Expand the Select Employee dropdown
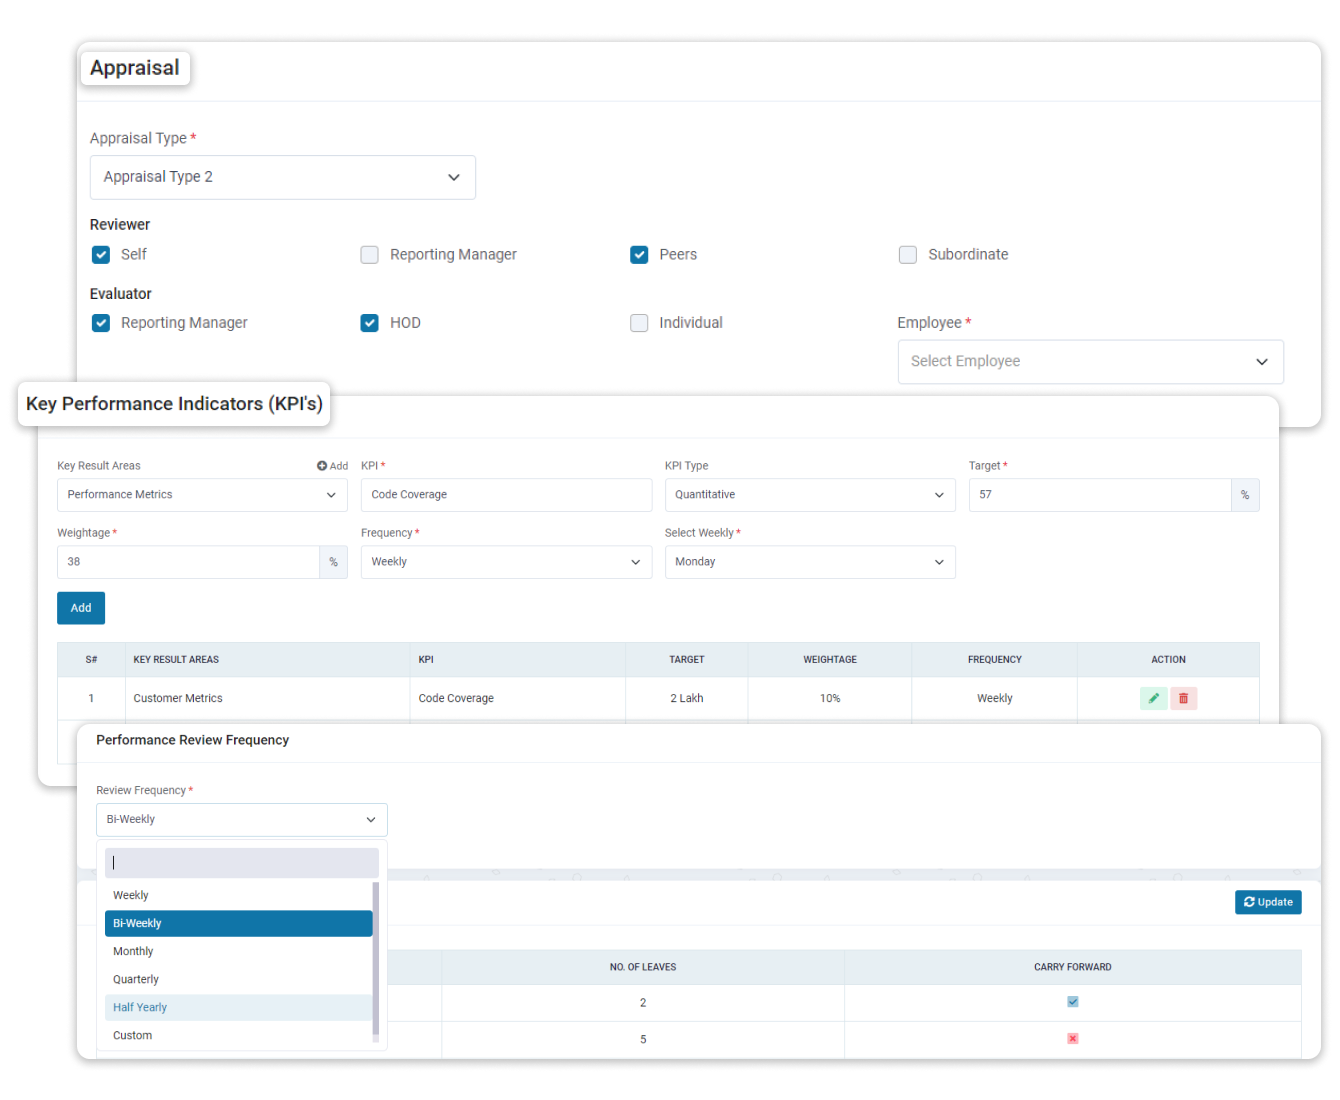 coord(1090,362)
